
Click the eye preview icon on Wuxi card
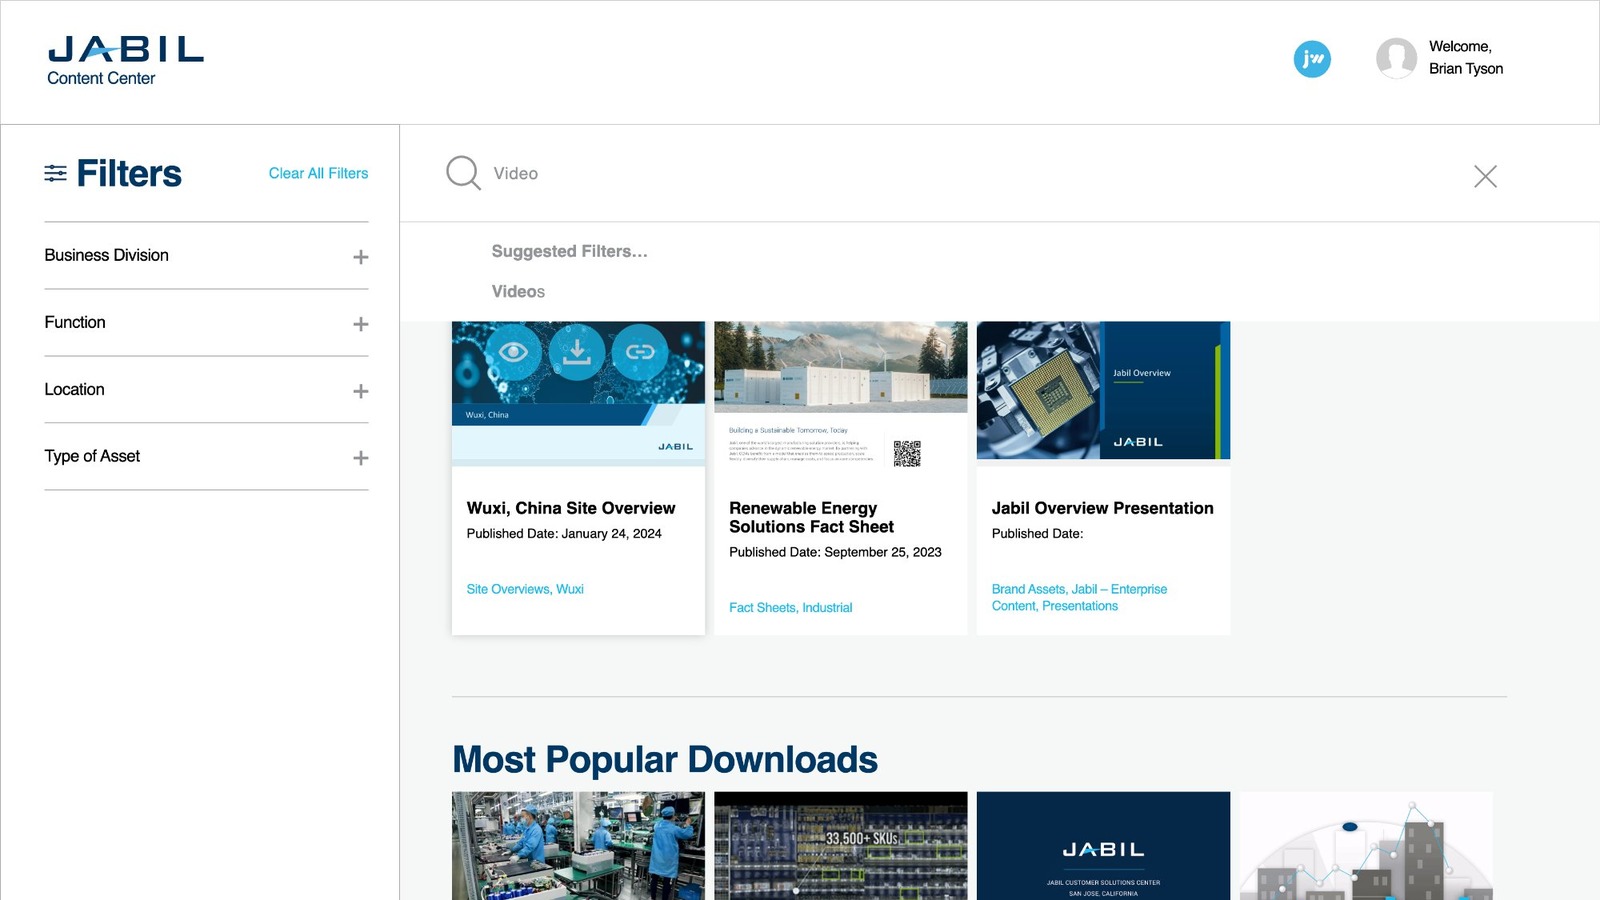[x=513, y=353]
